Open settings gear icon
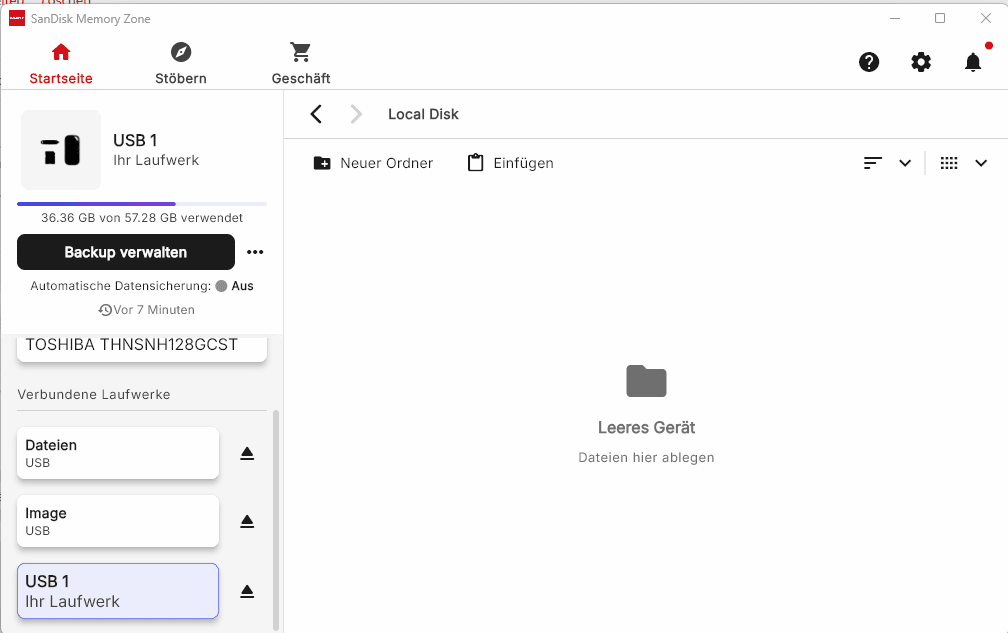 921,62
